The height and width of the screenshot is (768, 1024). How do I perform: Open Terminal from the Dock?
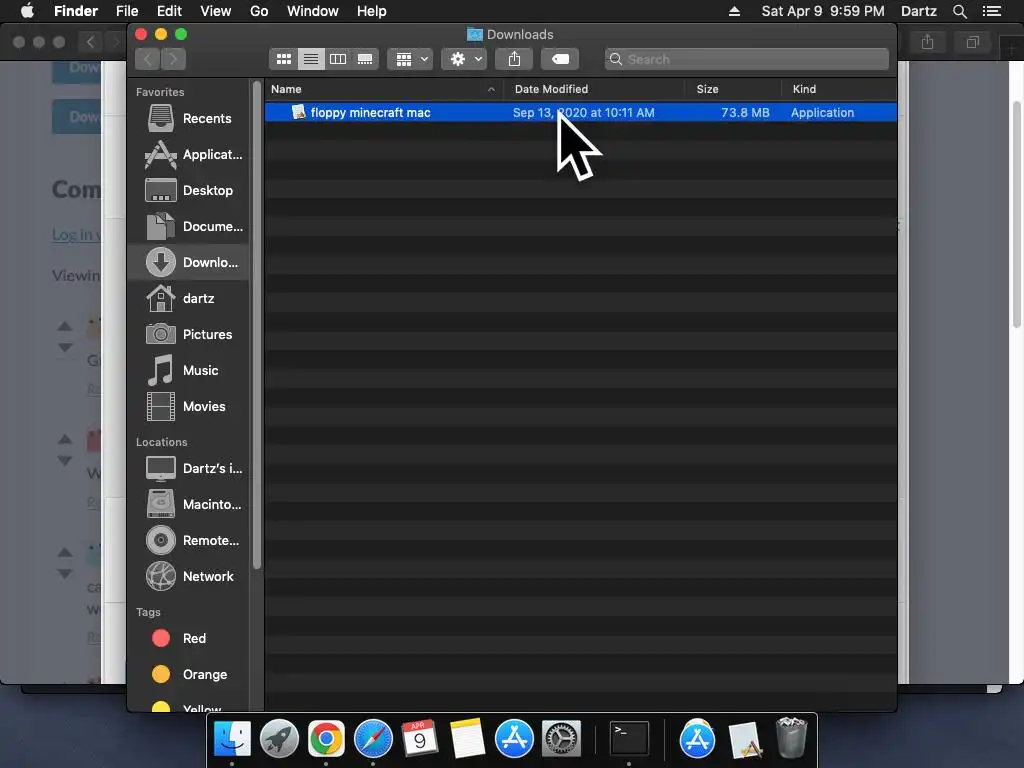tap(629, 739)
